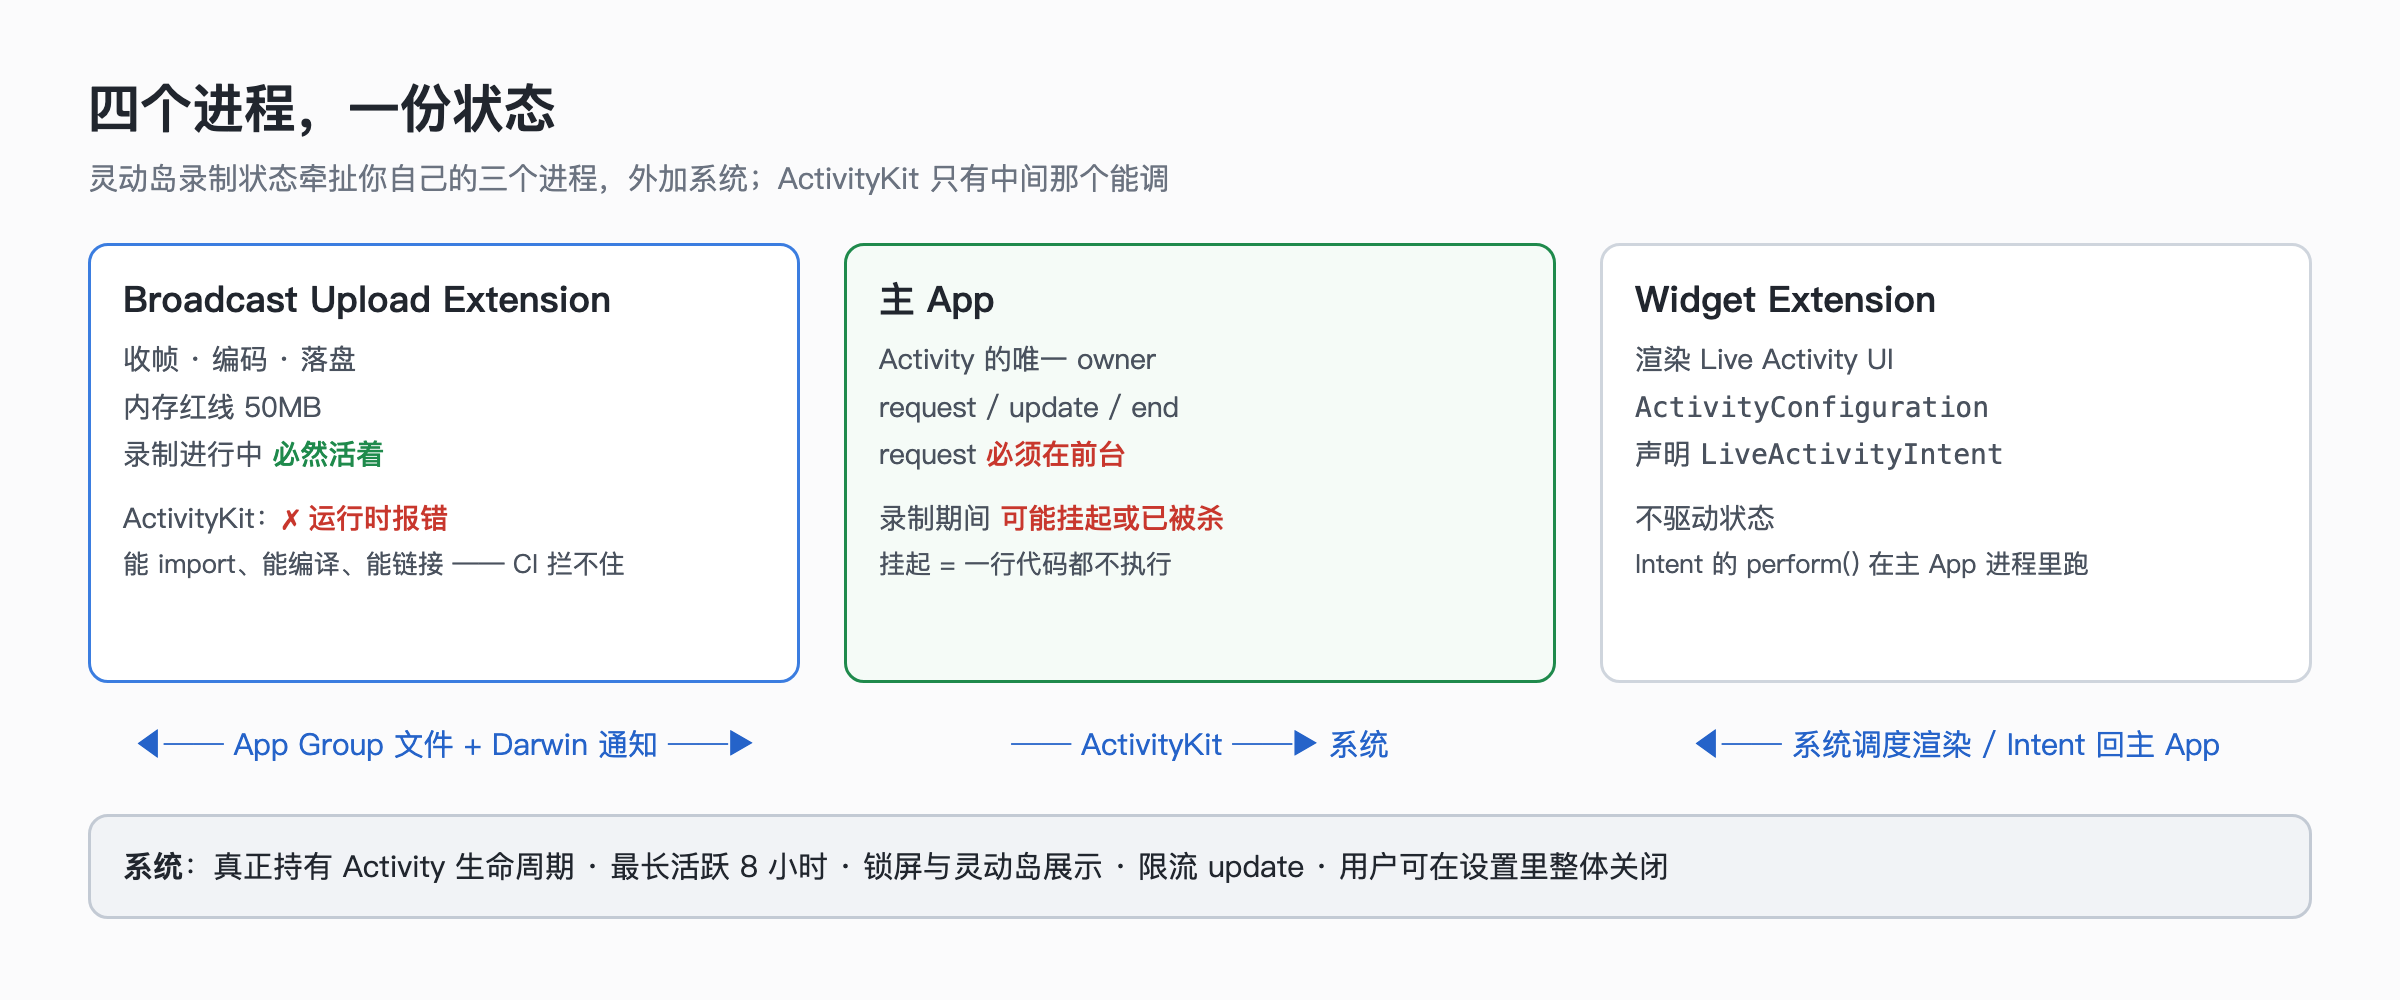Click the line Intent 的 perform() 在主 App 进程里跑

1862,565
